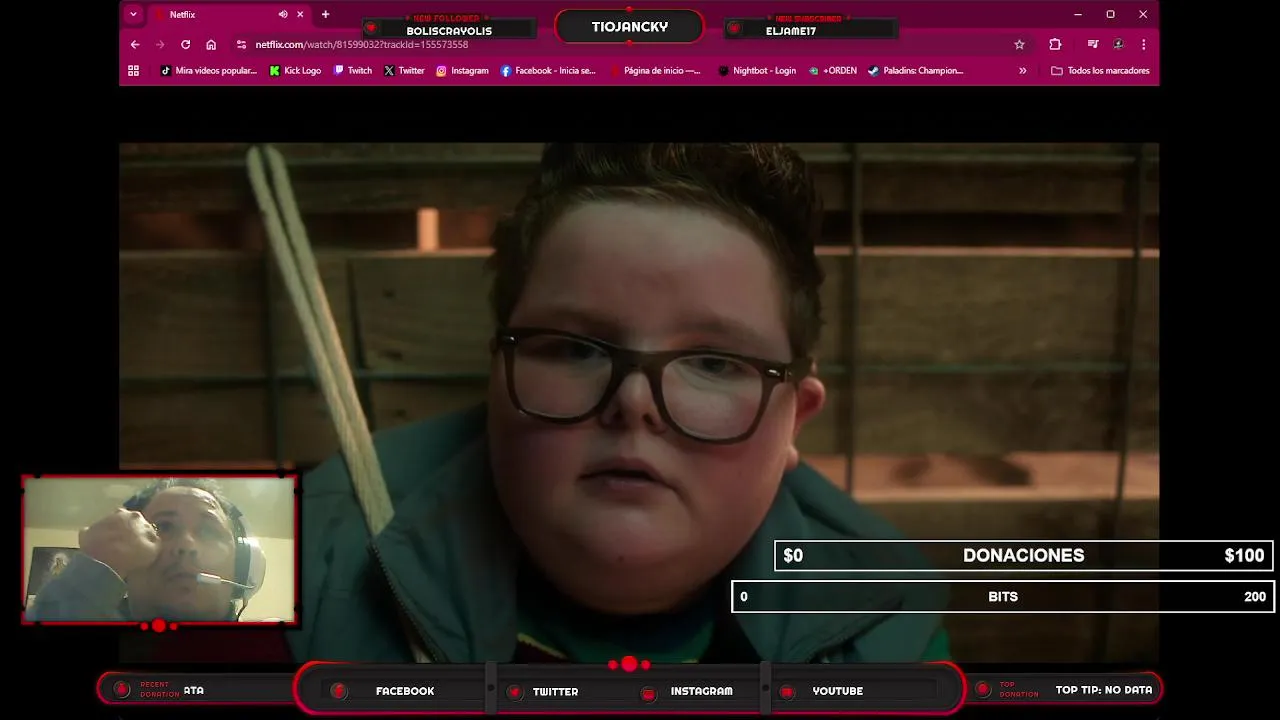This screenshot has height=720, width=1280.
Task: Open the Todos los marcadores folder
Action: tap(1100, 70)
